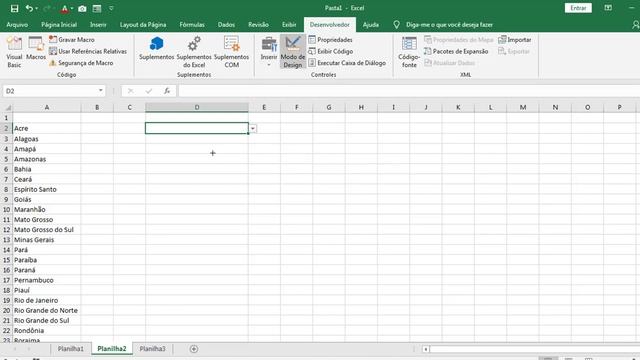Screen dimensions: 640x360
Task: Open the font color dropdown arrow
Action: point(72,8)
